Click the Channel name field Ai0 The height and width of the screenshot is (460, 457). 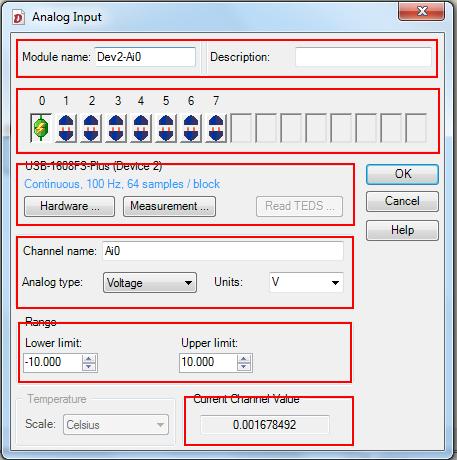click(223, 251)
